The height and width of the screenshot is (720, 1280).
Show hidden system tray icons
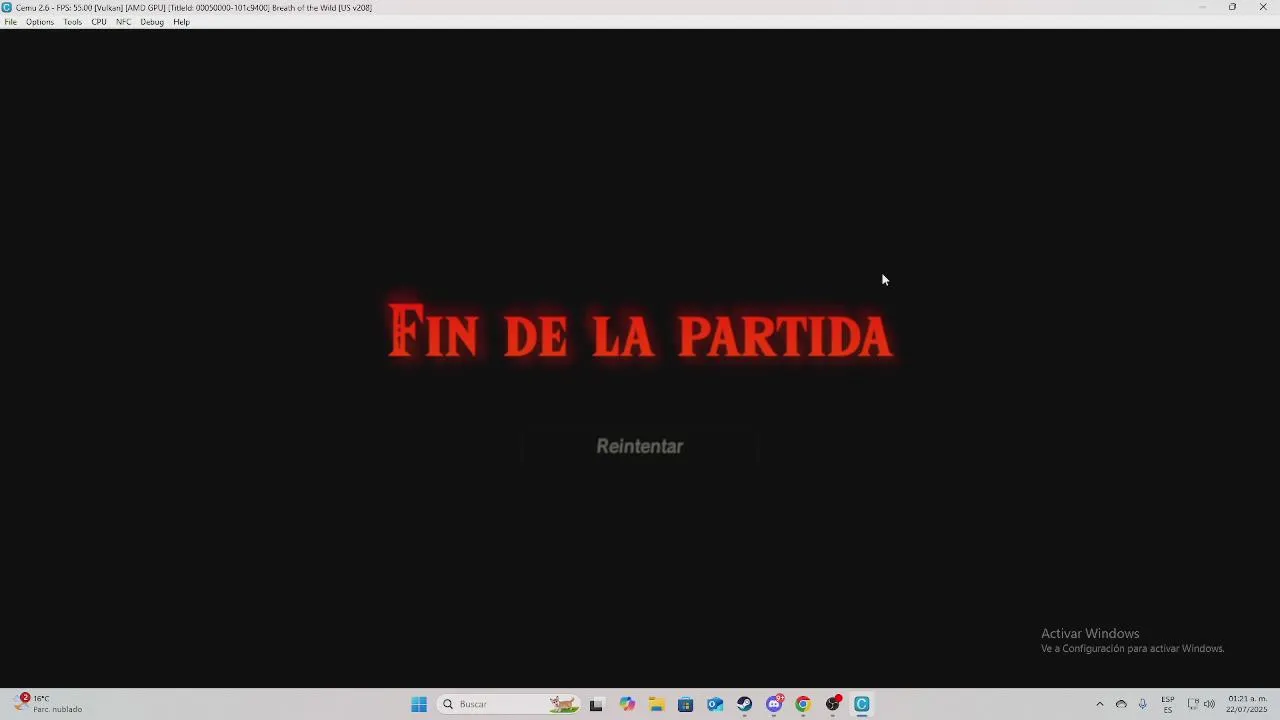pos(1100,704)
